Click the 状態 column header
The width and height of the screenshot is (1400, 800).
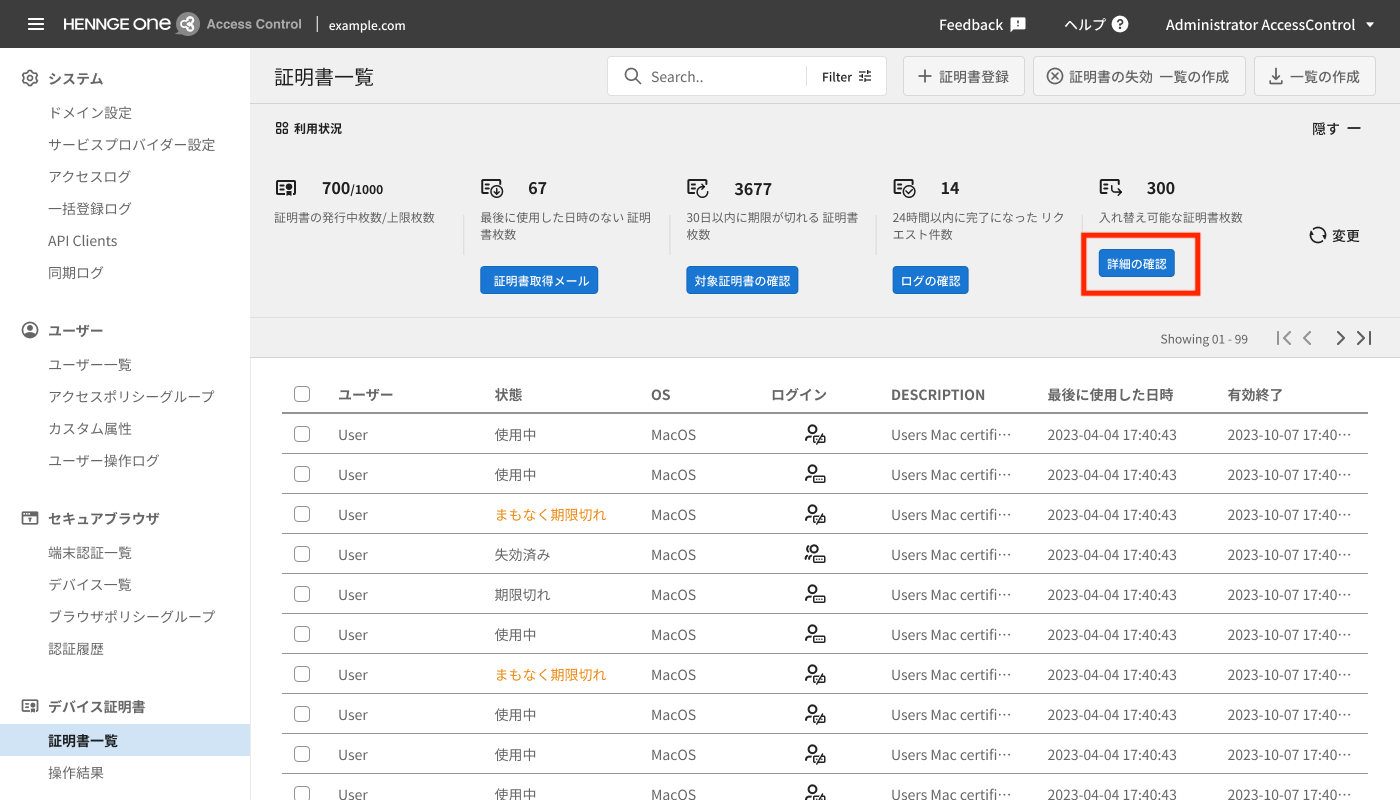point(508,395)
